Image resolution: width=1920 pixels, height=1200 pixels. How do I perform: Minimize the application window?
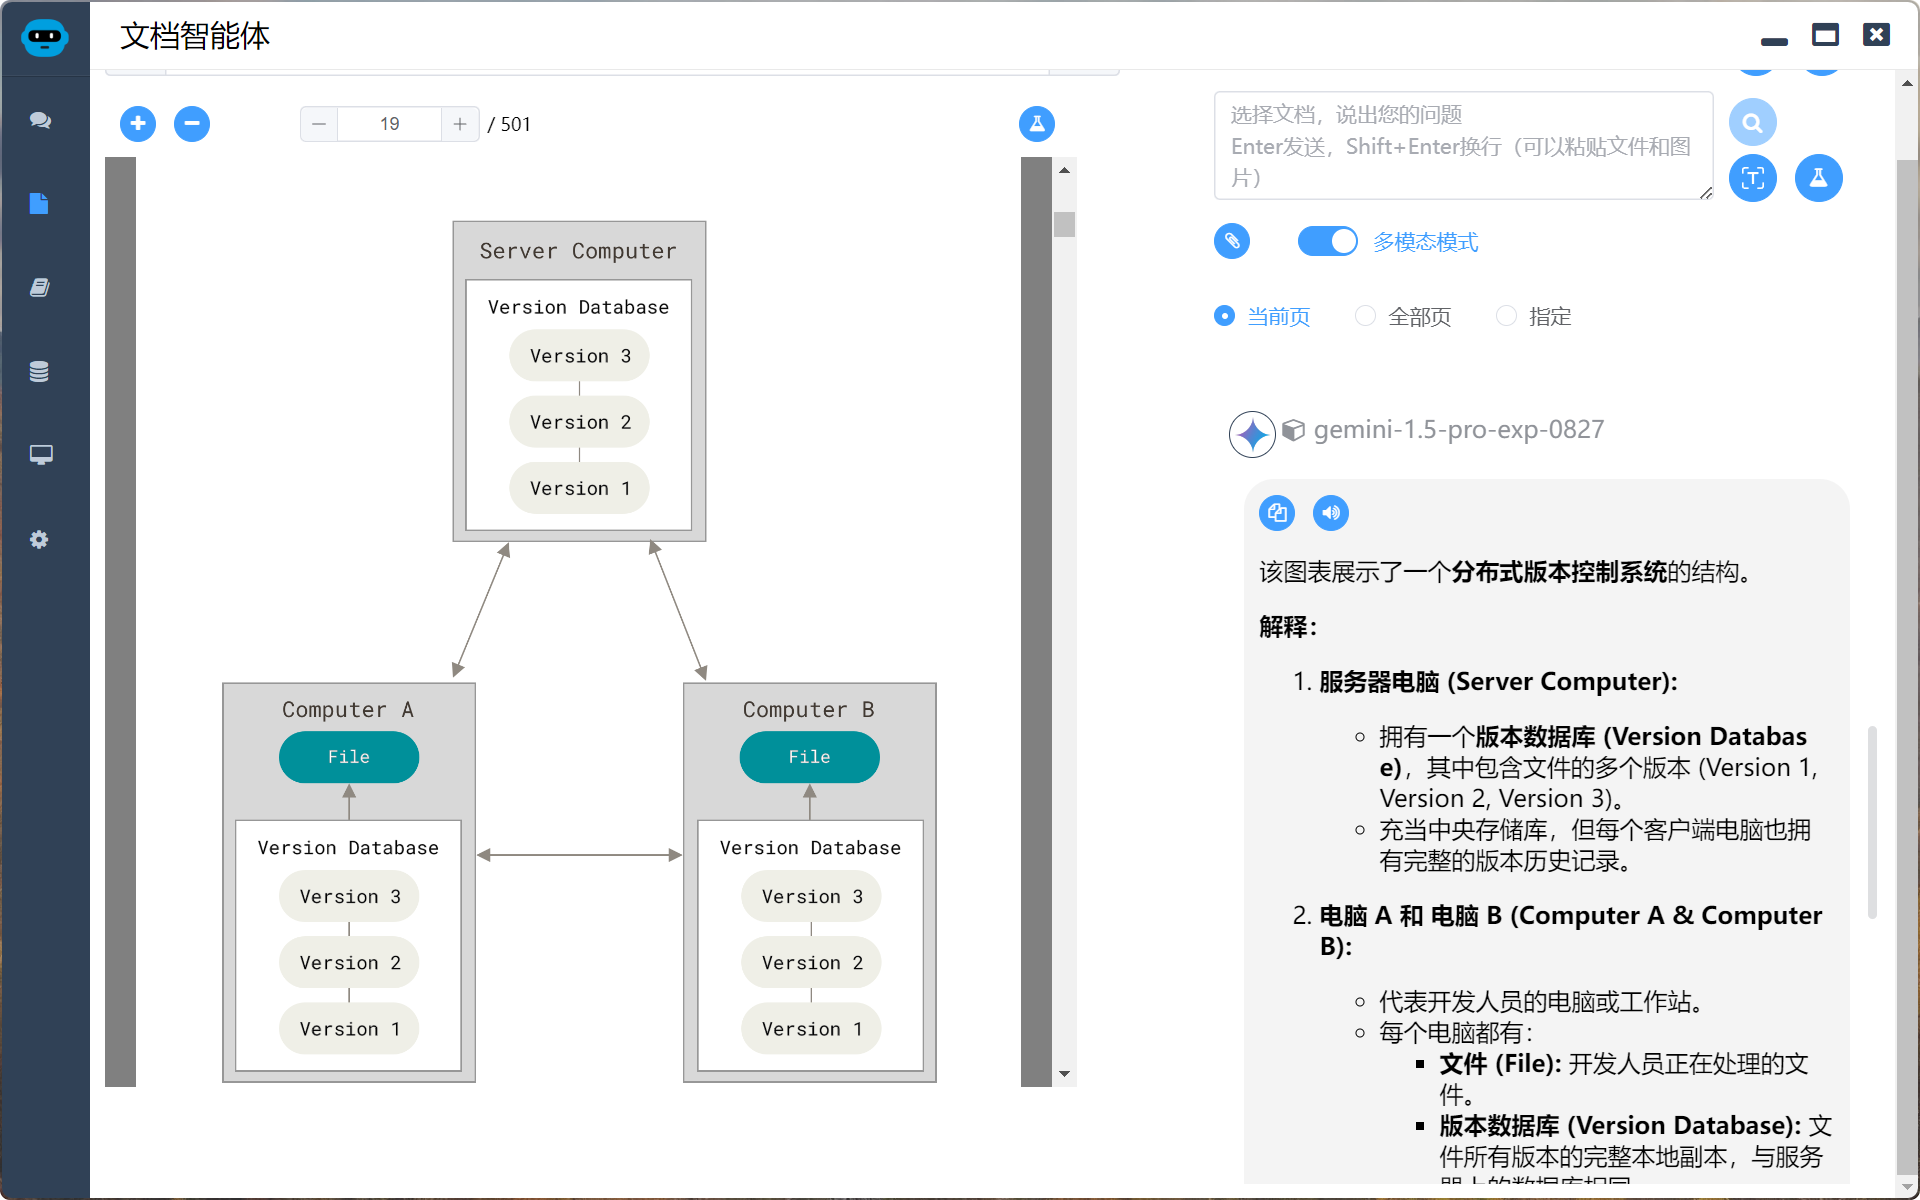point(1775,41)
